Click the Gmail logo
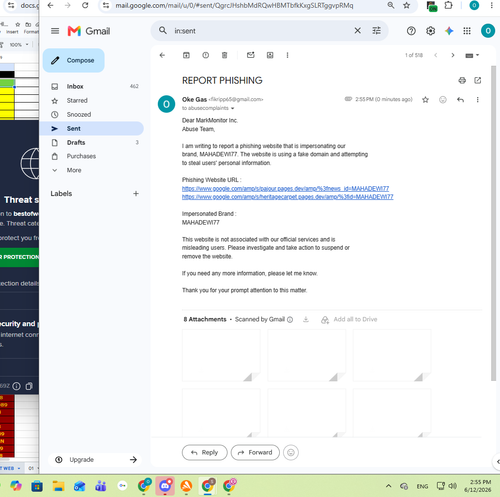The height and width of the screenshot is (497, 500). tap(89, 31)
